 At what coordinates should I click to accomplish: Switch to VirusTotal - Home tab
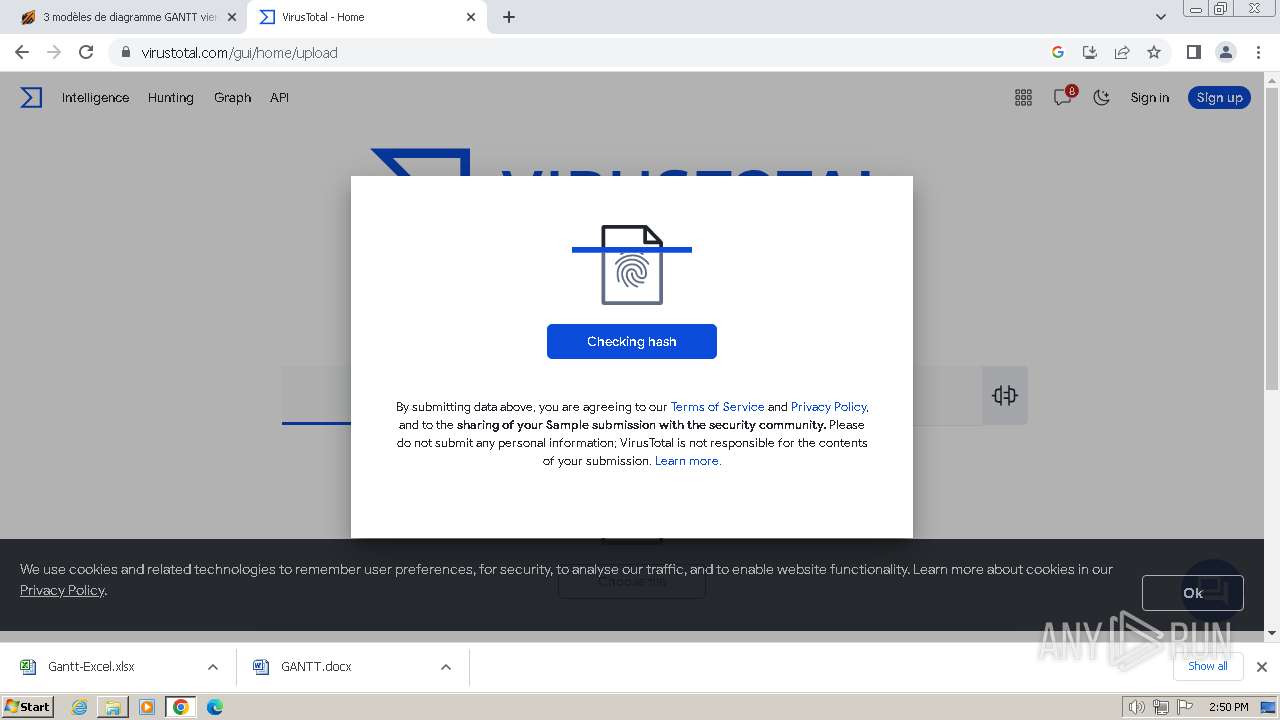[x=368, y=17]
